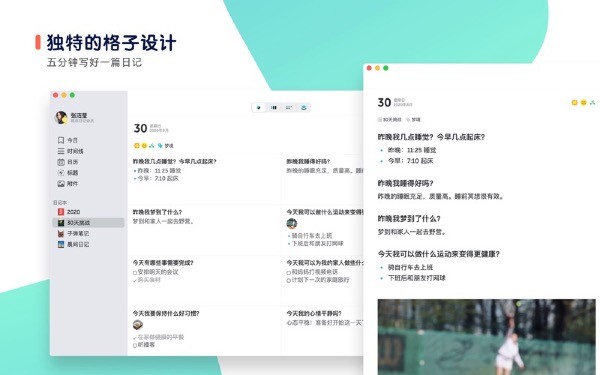Select the 2020 notebook

pos(69,212)
